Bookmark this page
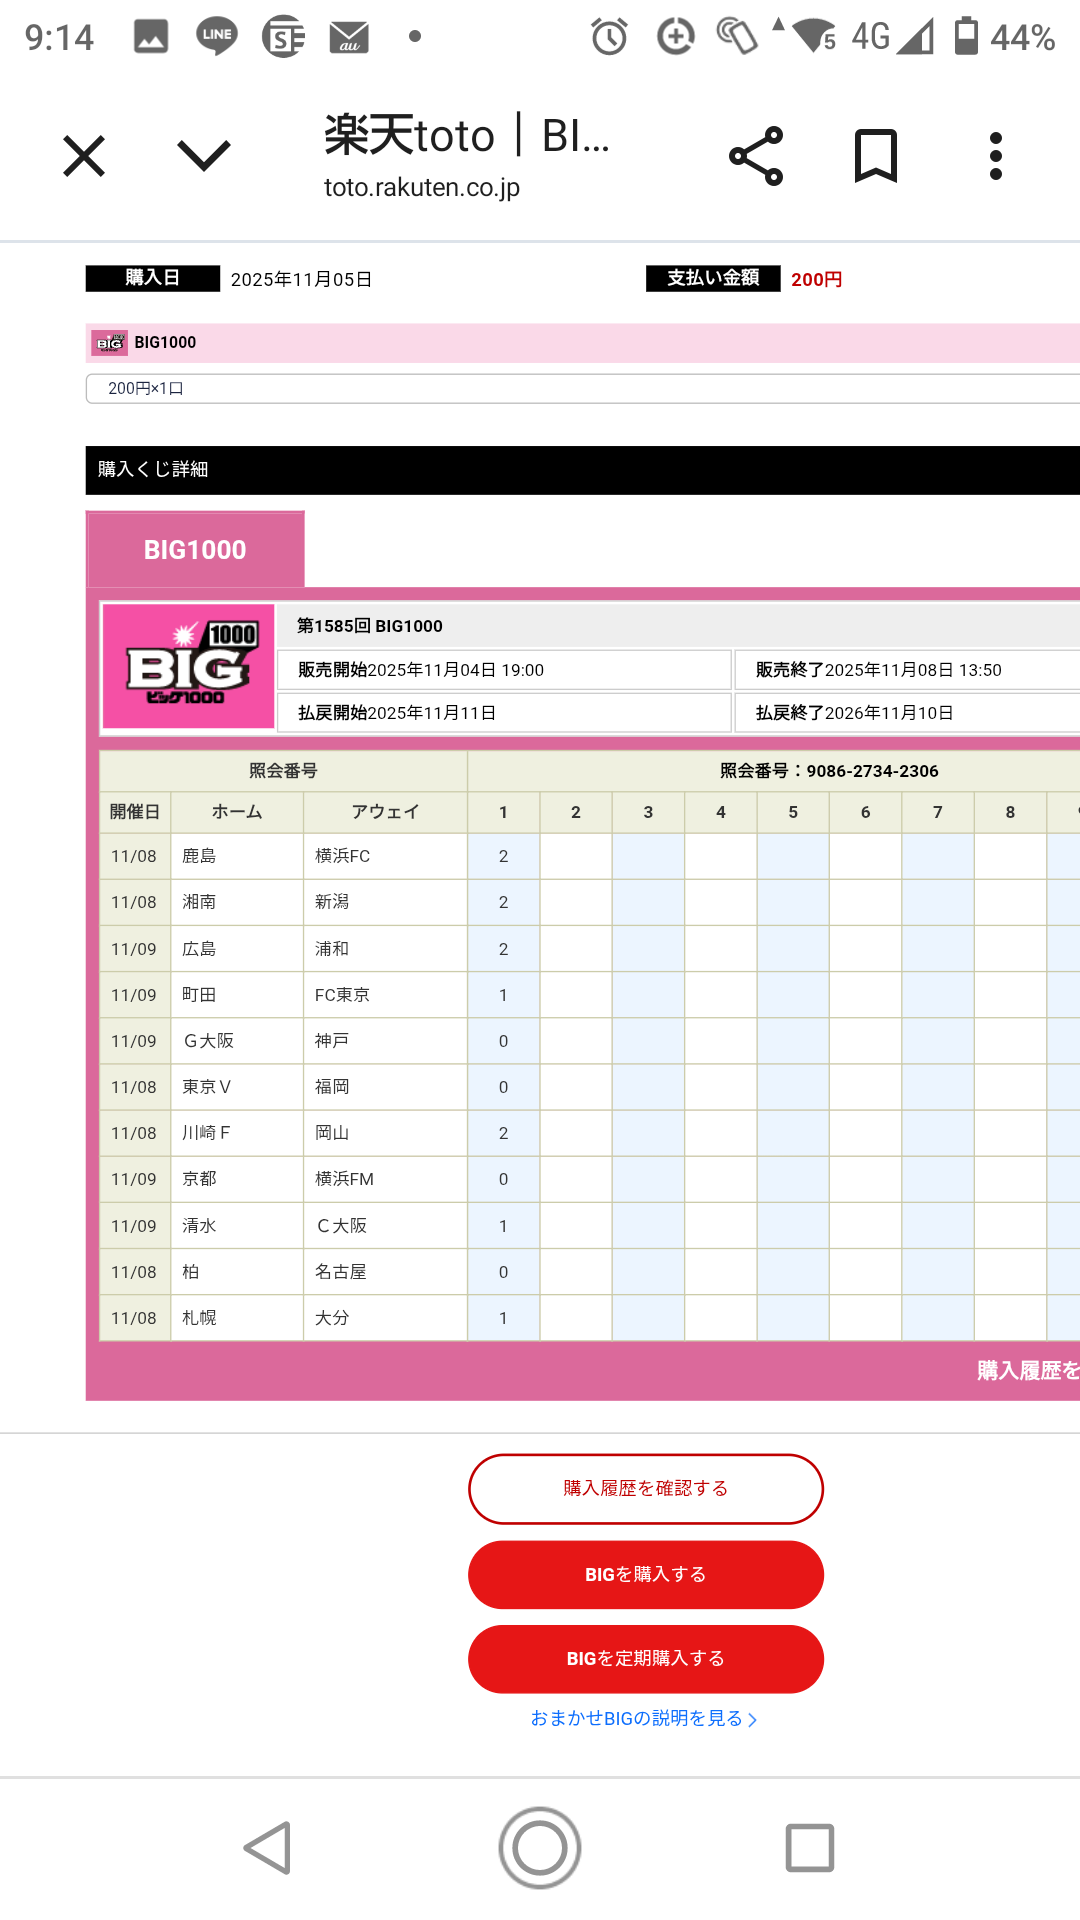1080x1920 pixels. (x=876, y=156)
